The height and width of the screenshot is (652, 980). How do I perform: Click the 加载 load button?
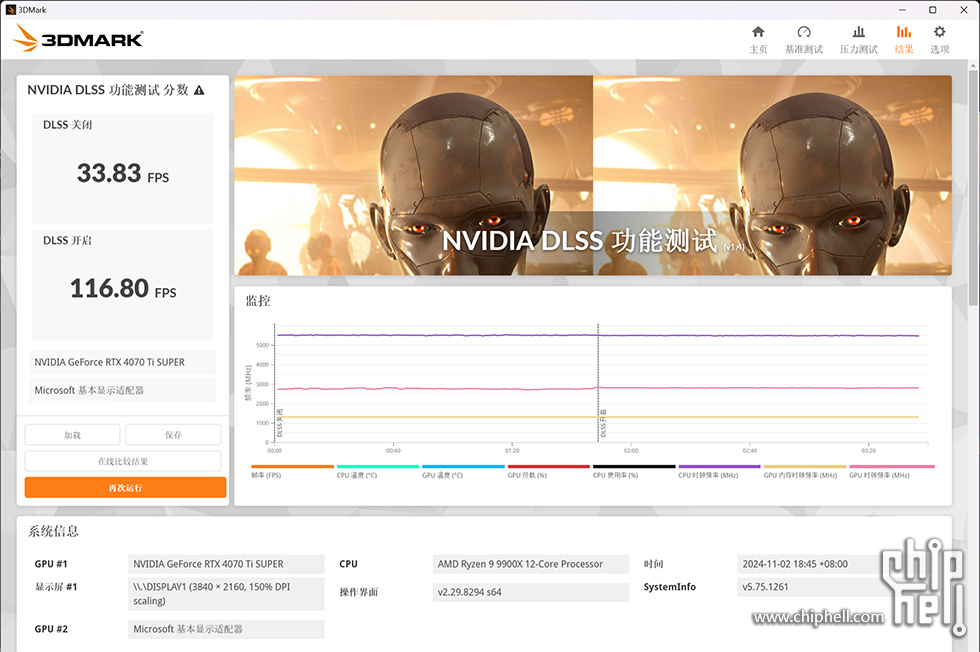[x=72, y=434]
